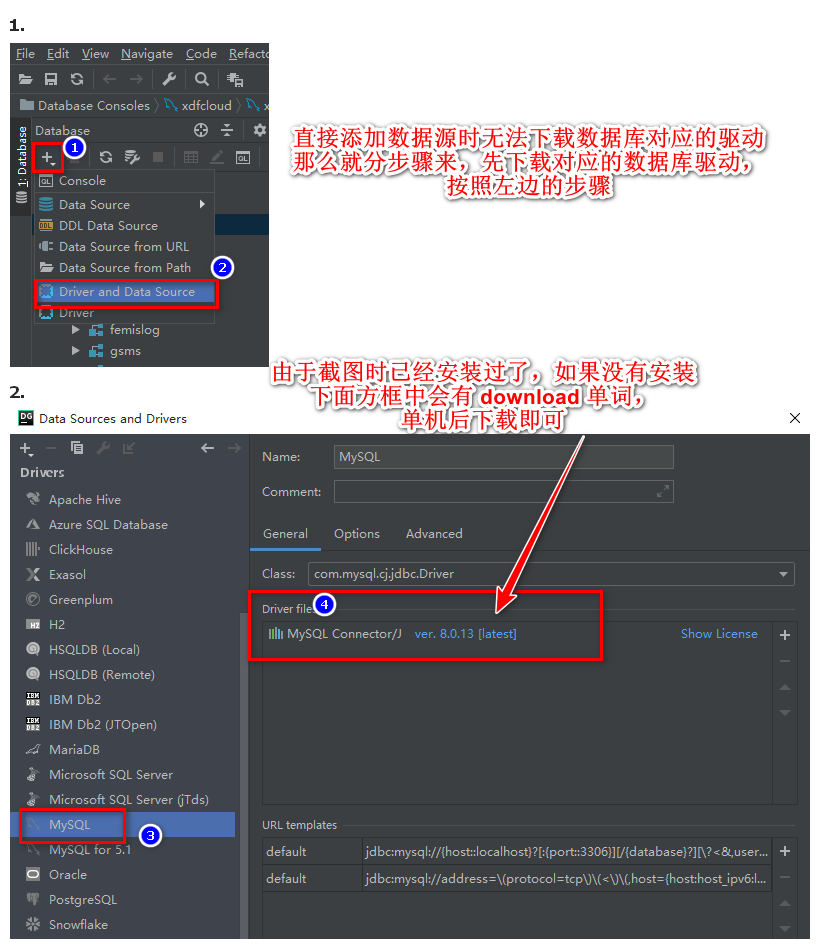Expand the gsms tree node
820x949 pixels.
point(76,351)
